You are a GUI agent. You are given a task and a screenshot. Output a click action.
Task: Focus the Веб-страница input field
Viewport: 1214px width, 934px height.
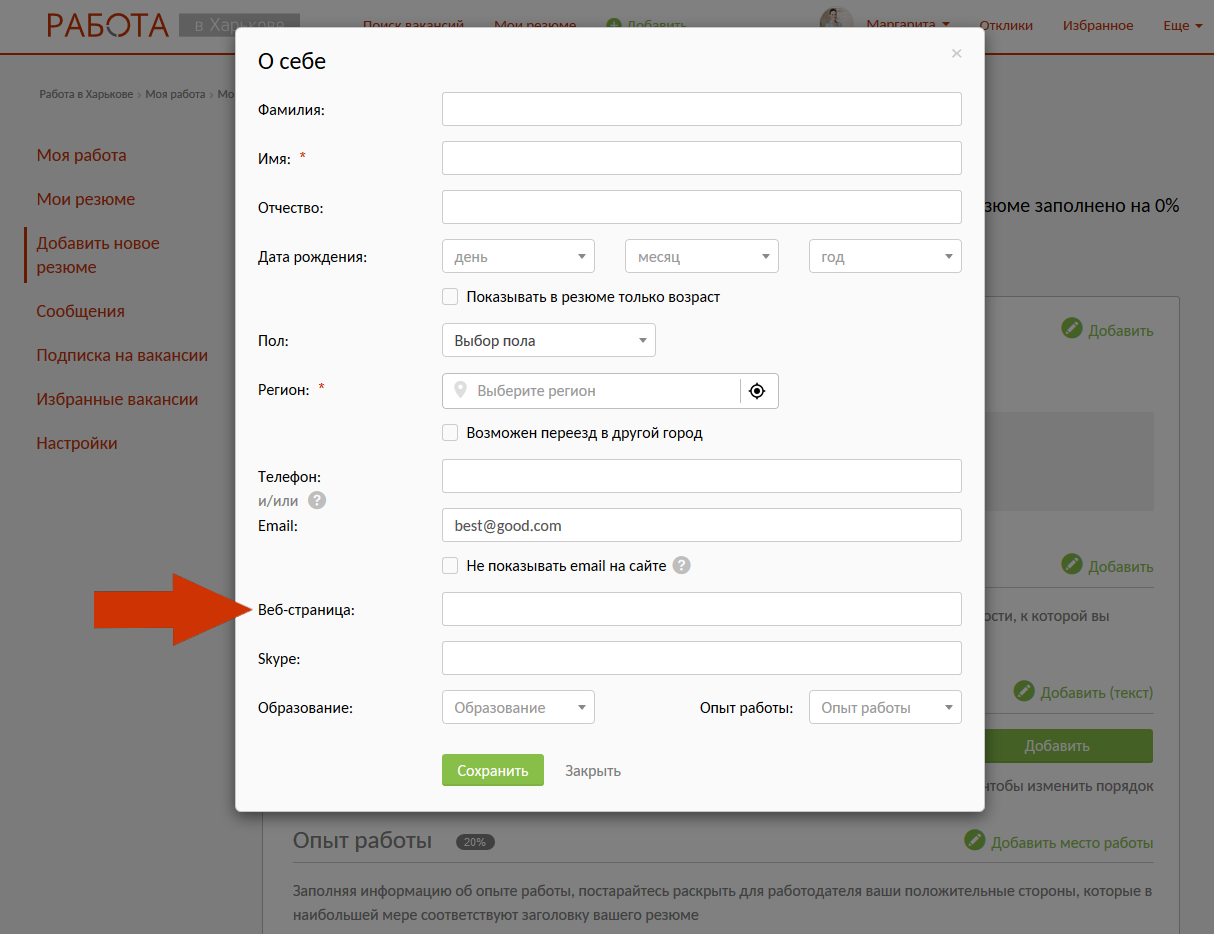pyautogui.click(x=701, y=609)
